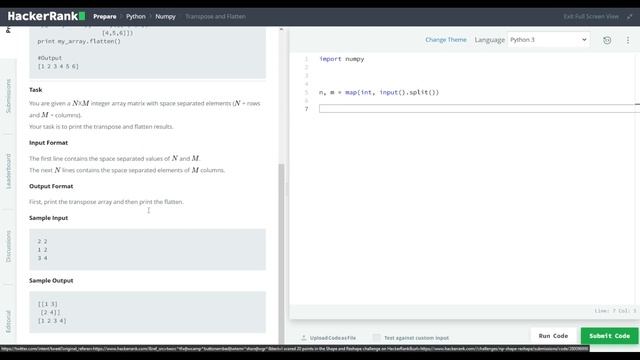This screenshot has height=360, width=640.
Task: Click the sample output code block
Action: [147, 312]
